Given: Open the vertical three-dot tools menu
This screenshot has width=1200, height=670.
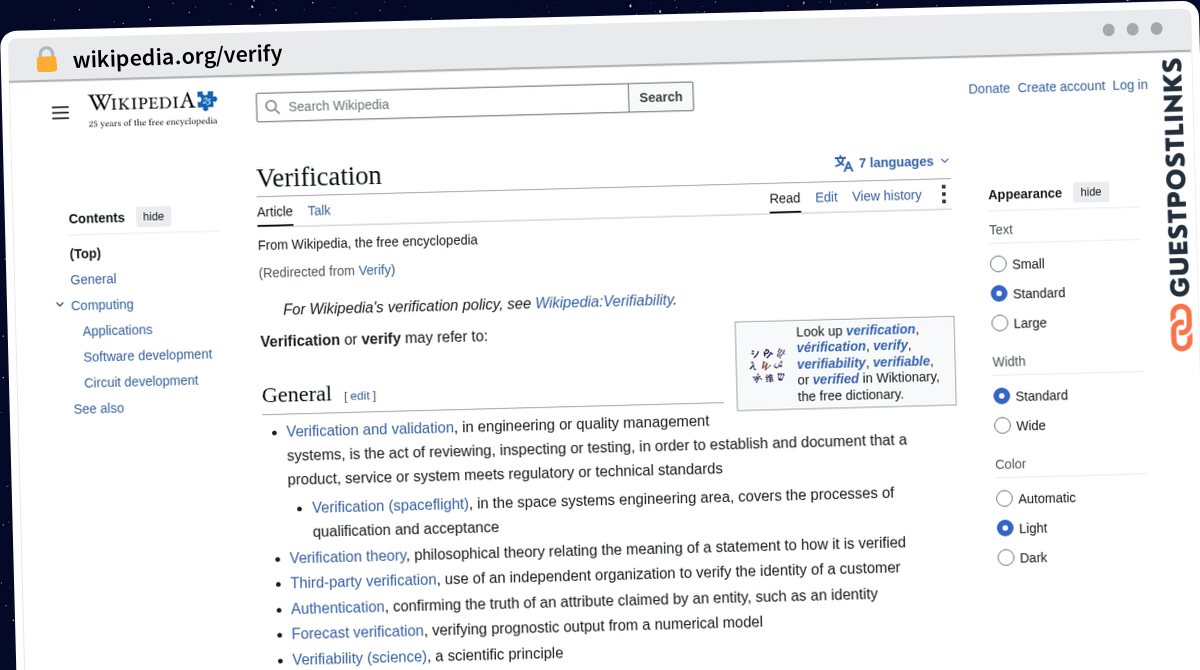Looking at the screenshot, I should (x=943, y=194).
